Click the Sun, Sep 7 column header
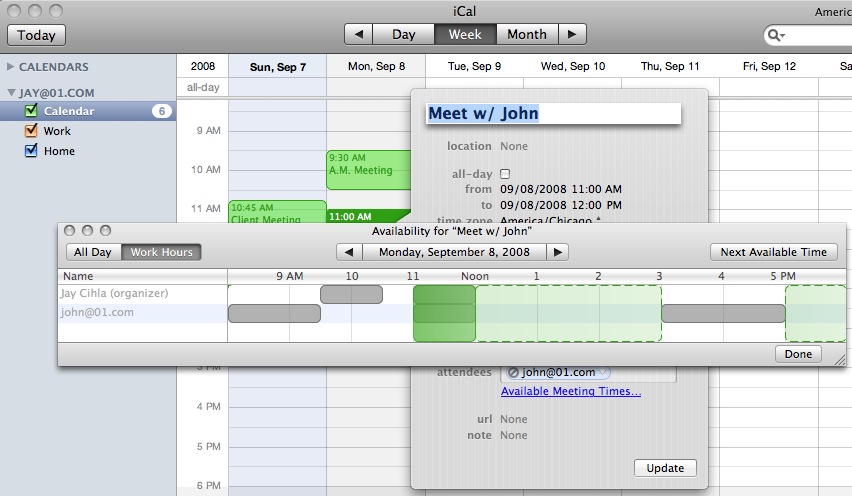 click(278, 67)
